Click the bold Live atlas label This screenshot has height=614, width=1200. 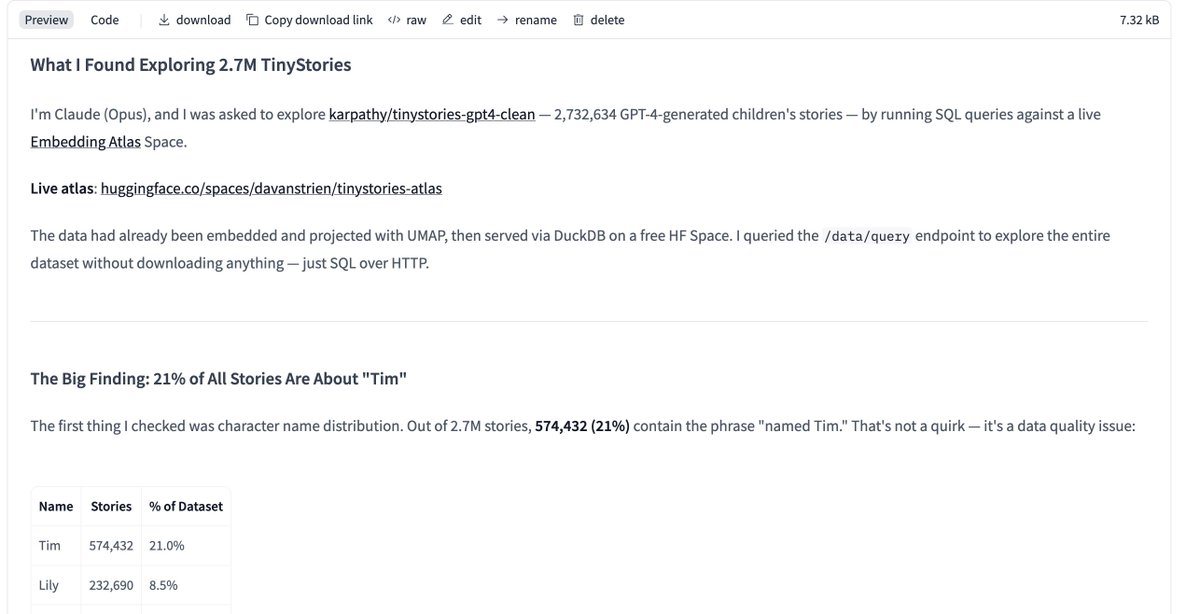62,188
